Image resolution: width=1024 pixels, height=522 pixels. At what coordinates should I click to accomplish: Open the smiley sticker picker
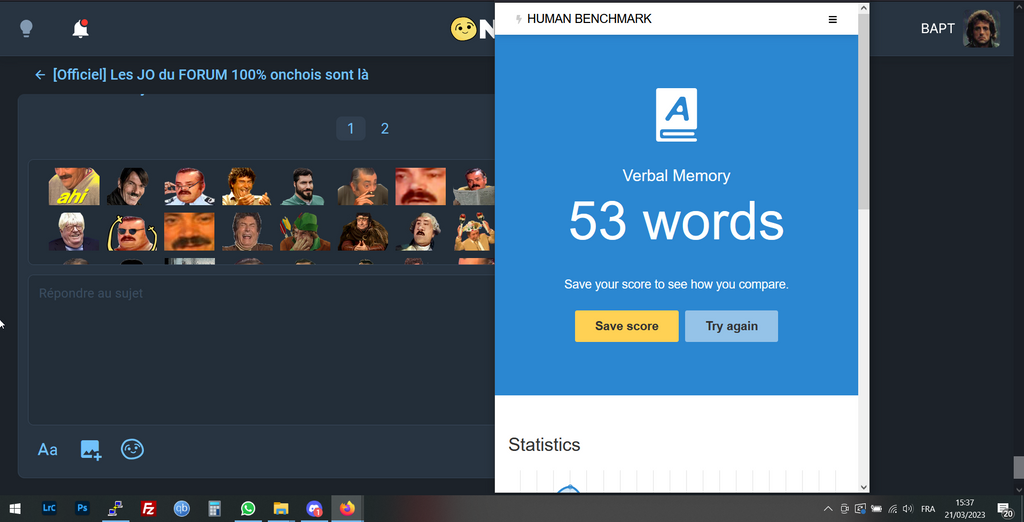click(x=132, y=450)
